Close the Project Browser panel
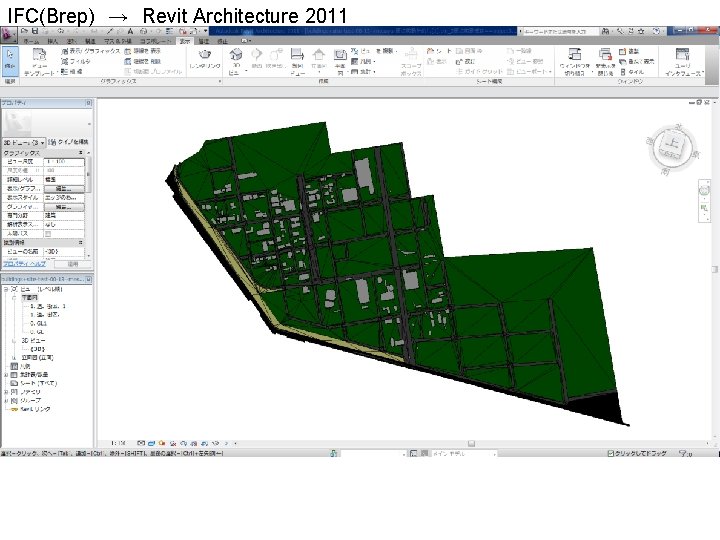 click(89, 279)
